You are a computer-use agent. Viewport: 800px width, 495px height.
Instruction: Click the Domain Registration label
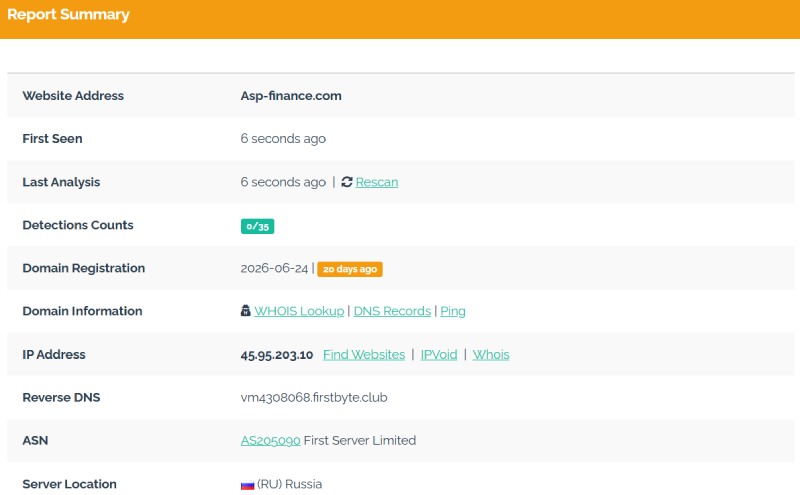[x=84, y=268]
